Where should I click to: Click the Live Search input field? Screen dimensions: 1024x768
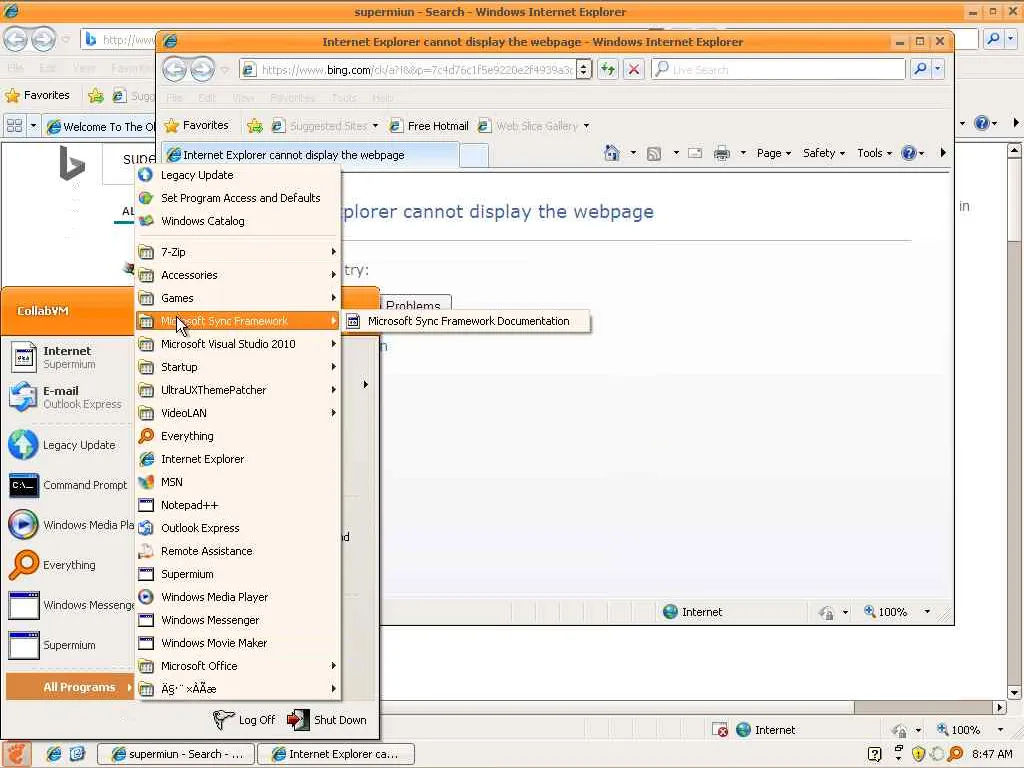[778, 69]
